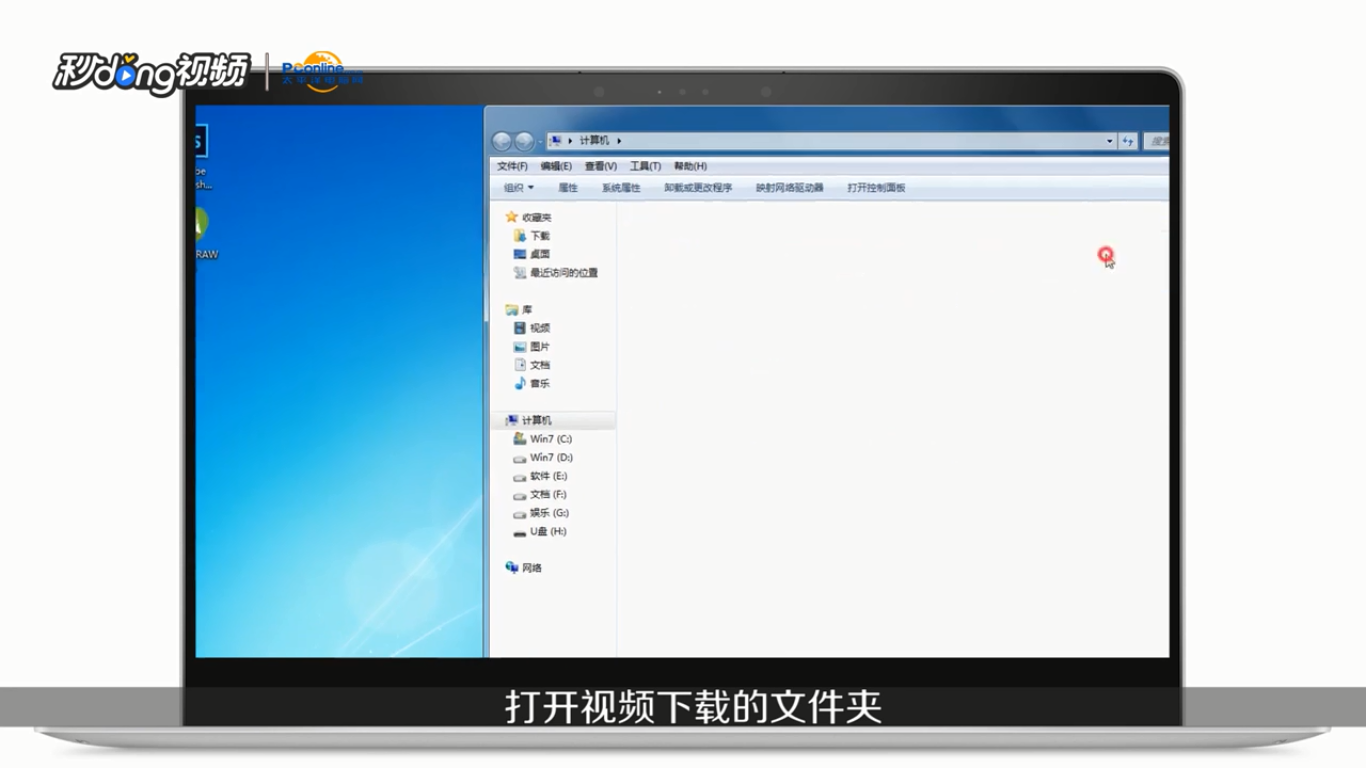Click the 桌面 monitor icon in favorites
Image resolution: width=1366 pixels, height=768 pixels.
520,254
